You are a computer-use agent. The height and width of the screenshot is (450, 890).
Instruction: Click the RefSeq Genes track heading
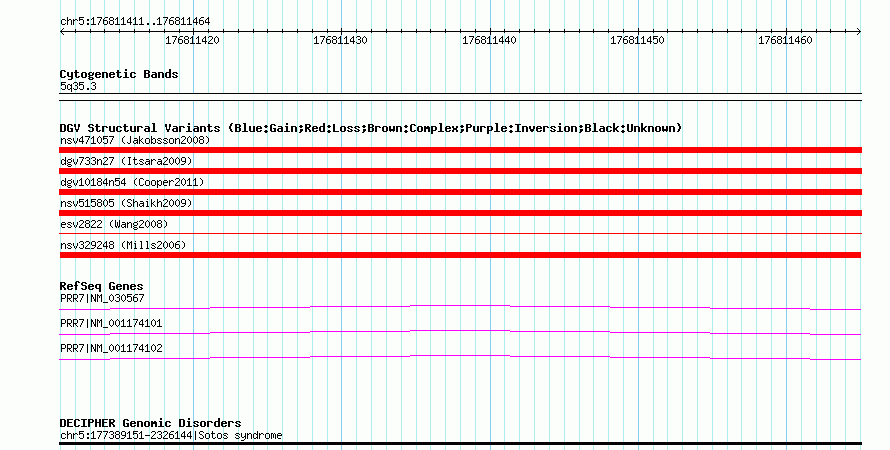coord(102,287)
